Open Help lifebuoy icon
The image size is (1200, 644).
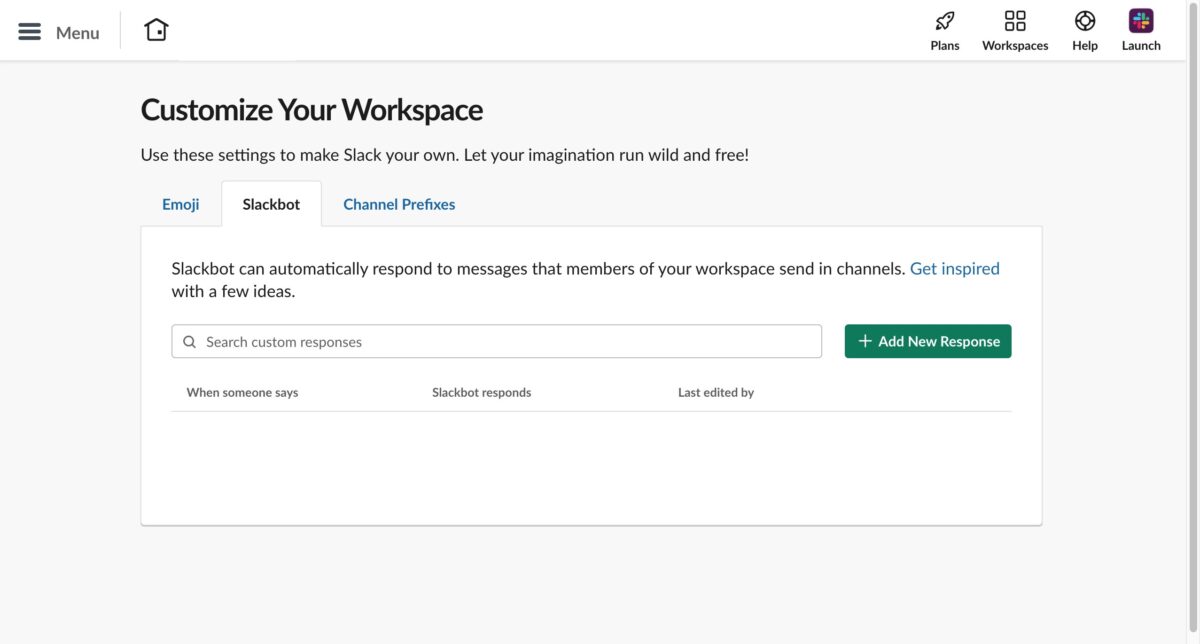(1085, 21)
